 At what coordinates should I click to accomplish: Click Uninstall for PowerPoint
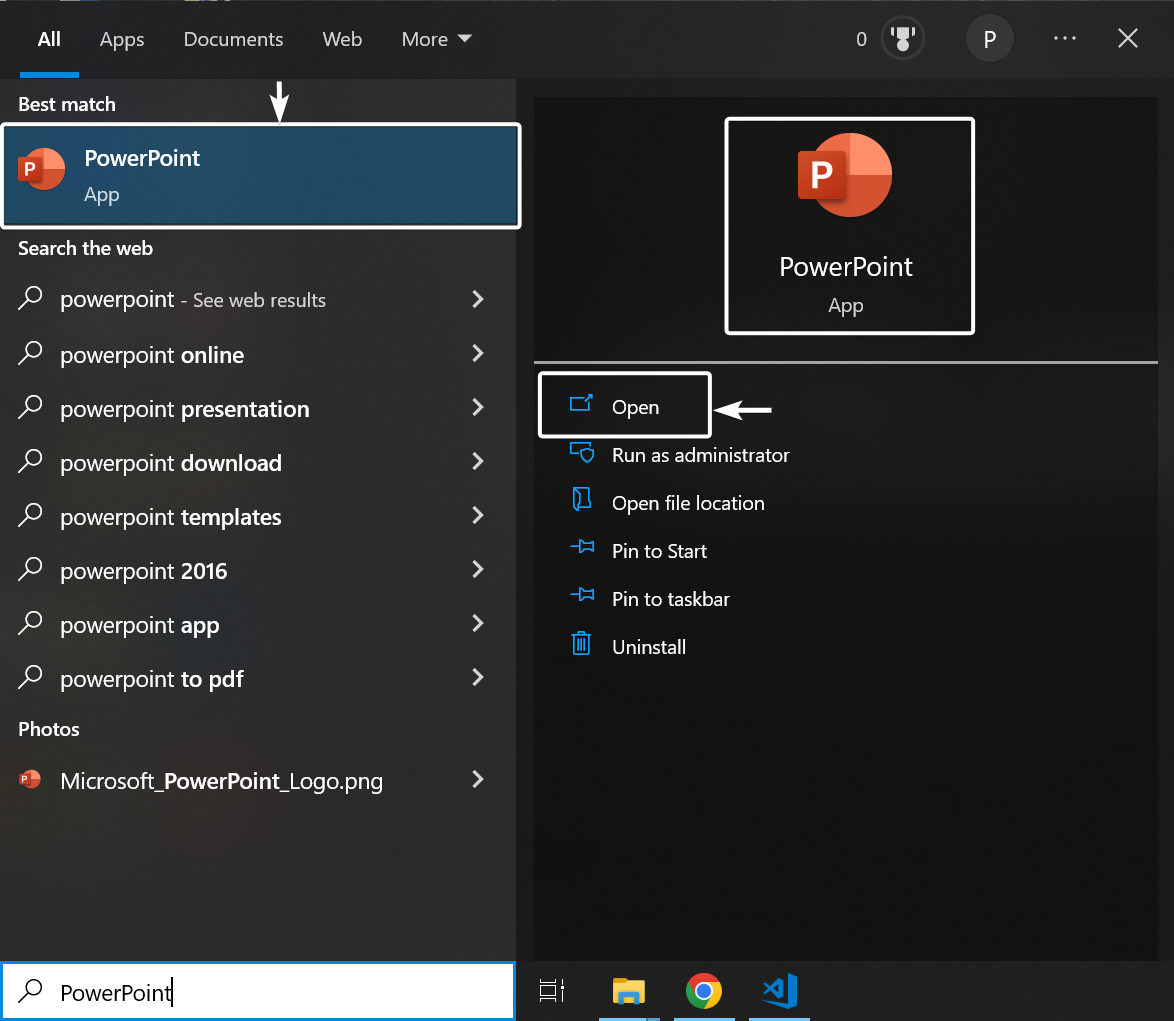click(x=648, y=647)
